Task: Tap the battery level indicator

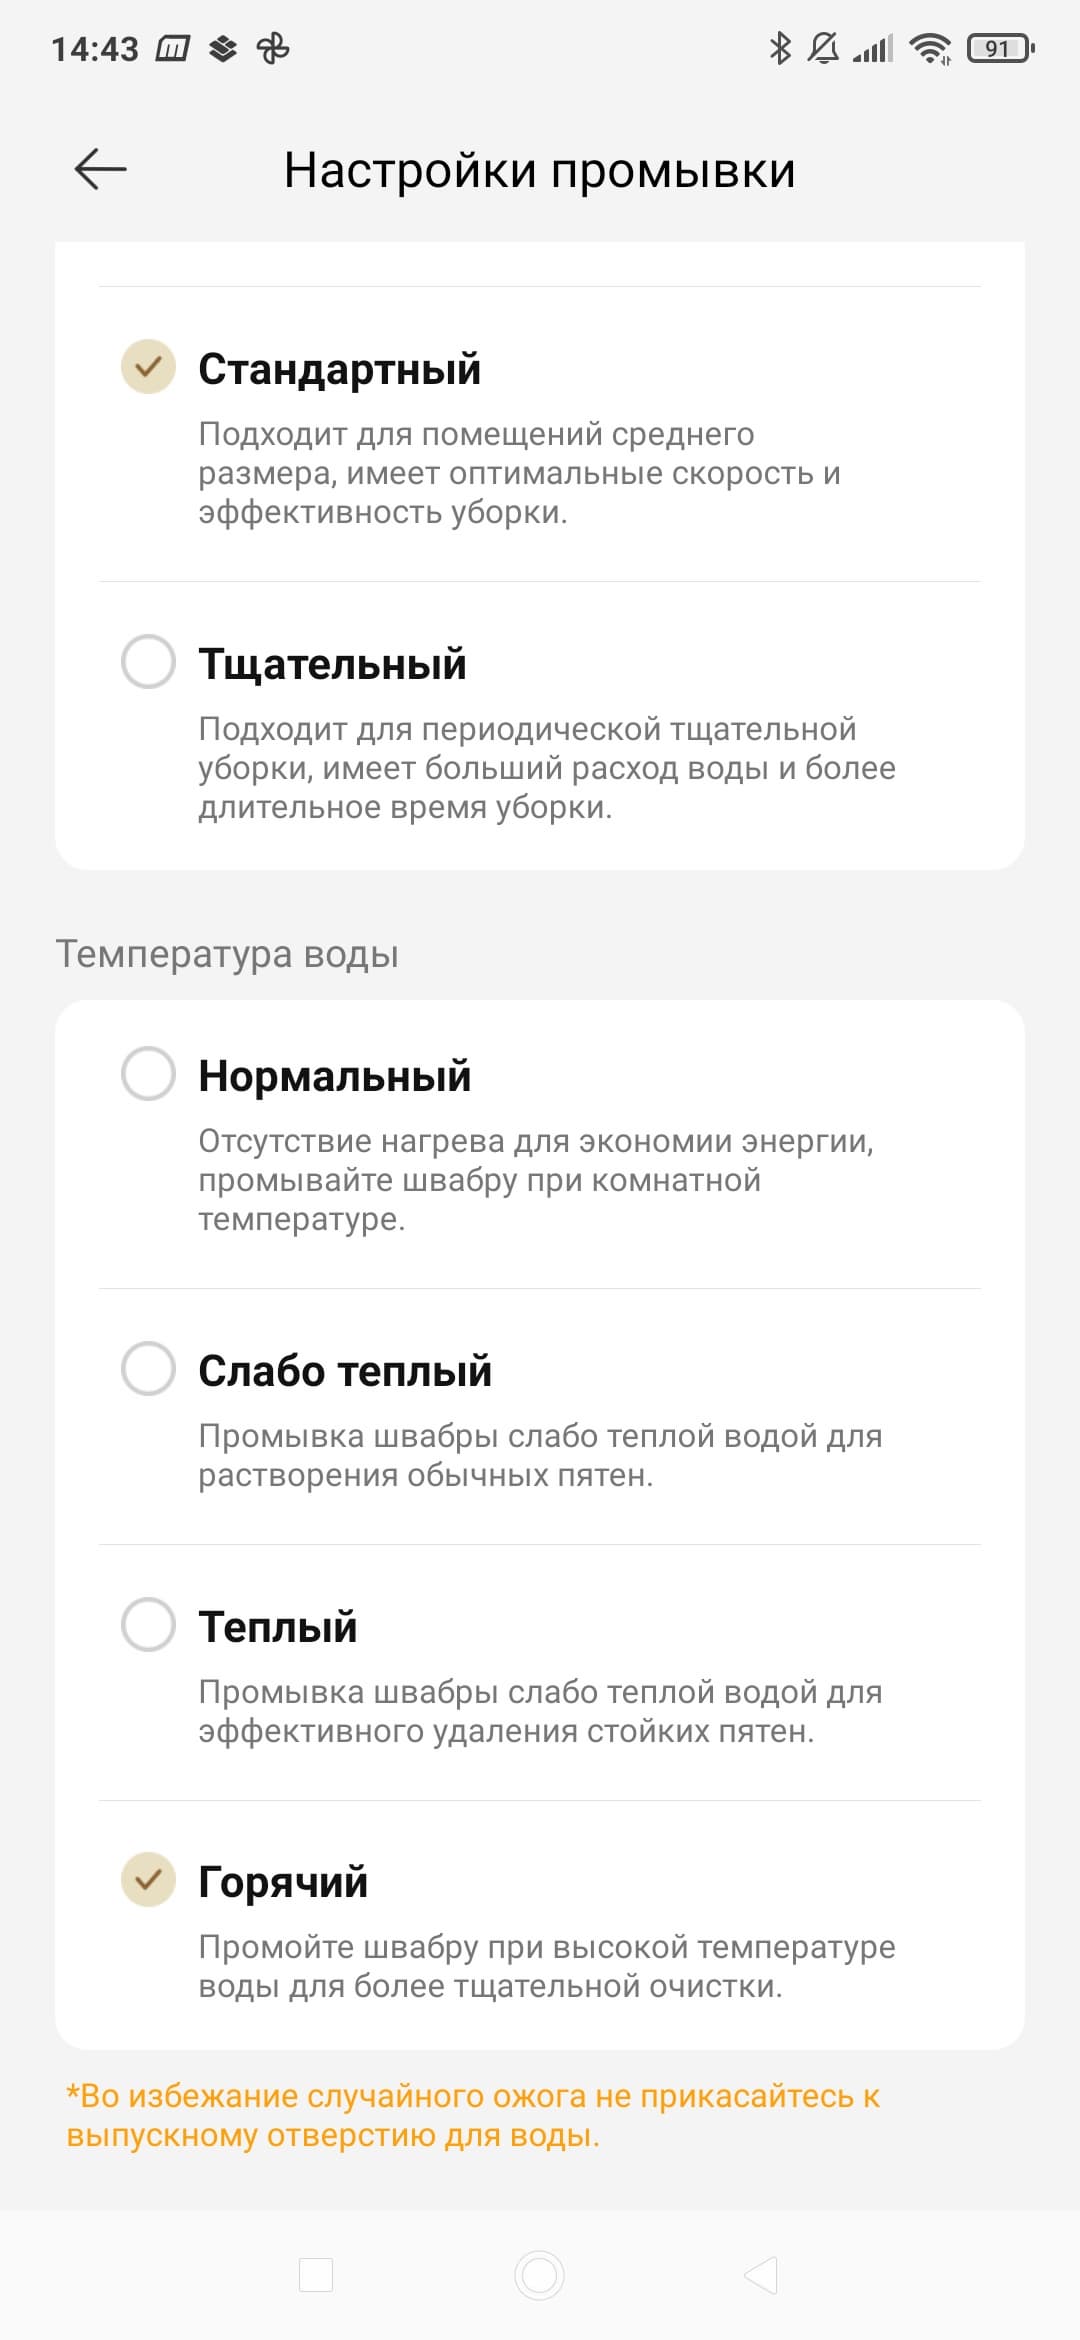Action: [x=1000, y=48]
